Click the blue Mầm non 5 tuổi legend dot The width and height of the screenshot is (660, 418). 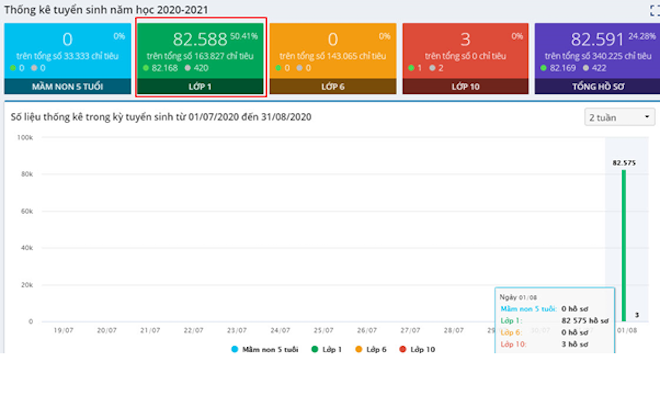pos(236,349)
